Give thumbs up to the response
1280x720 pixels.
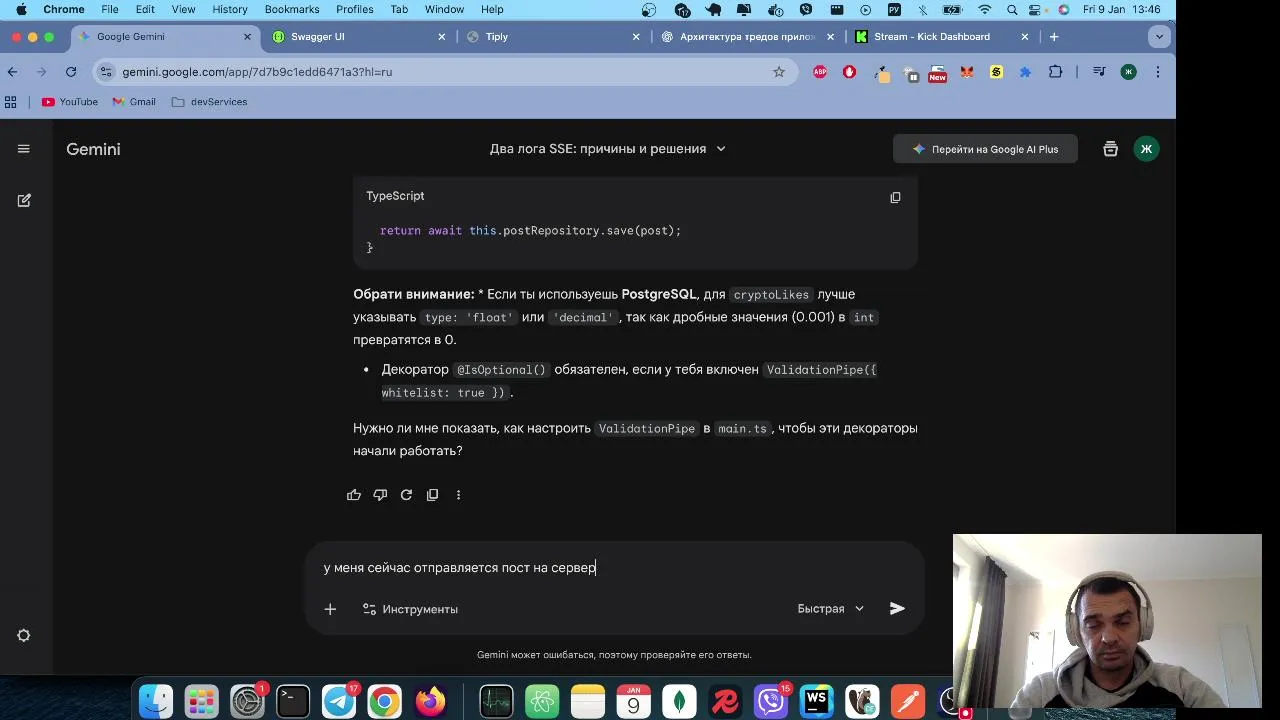354,495
